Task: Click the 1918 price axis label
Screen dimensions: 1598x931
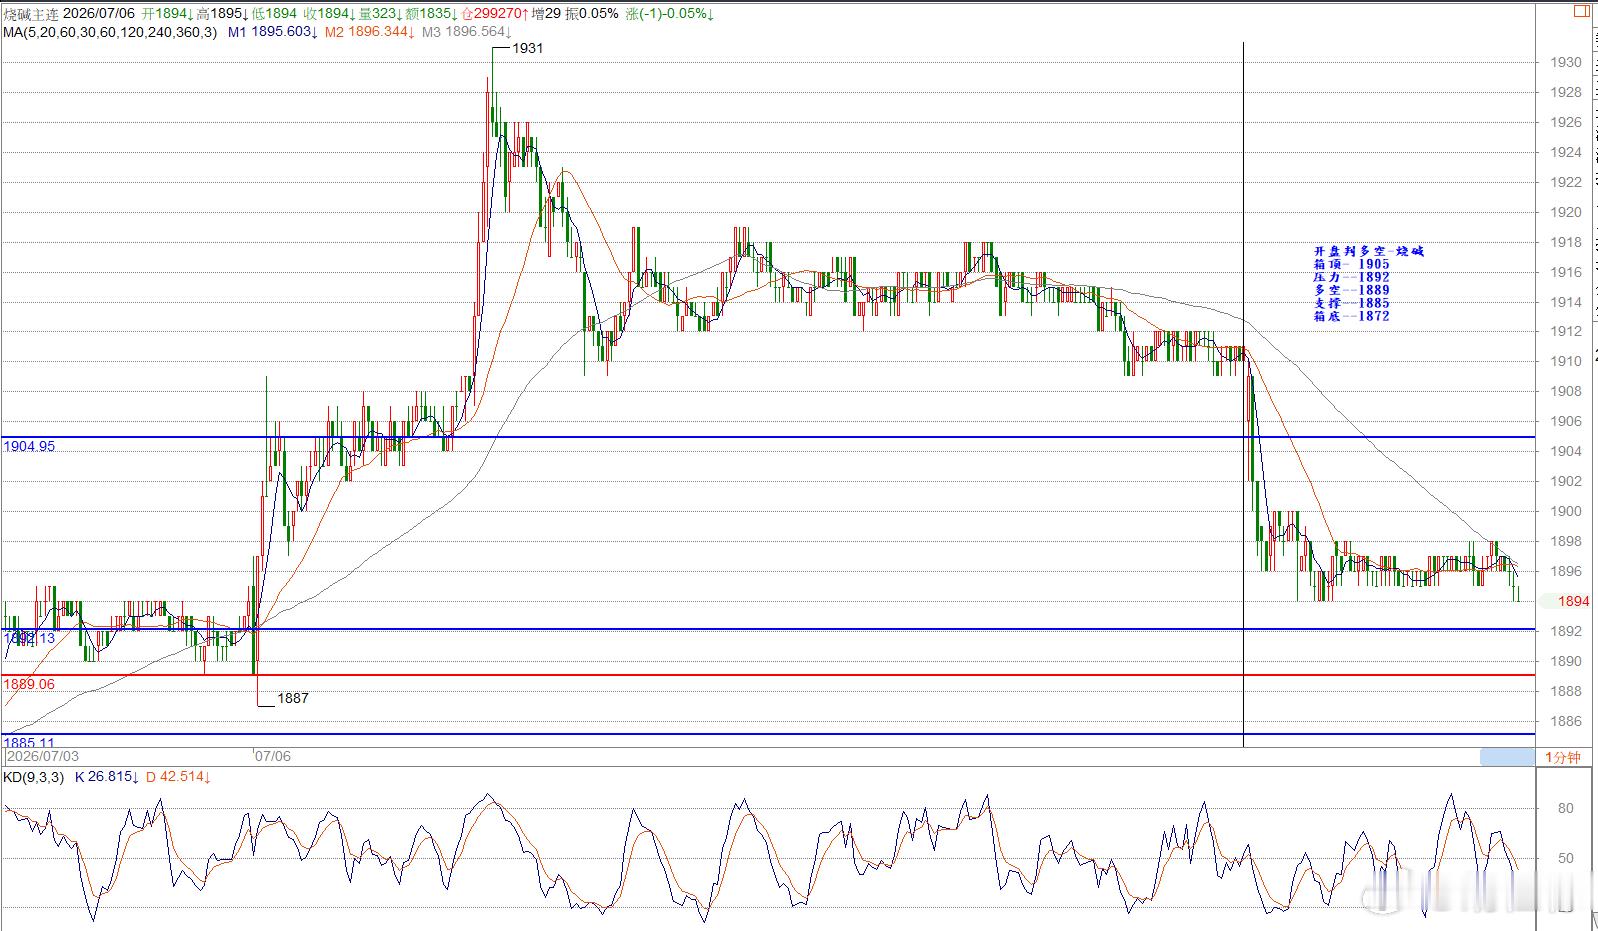Action: [x=1566, y=242]
